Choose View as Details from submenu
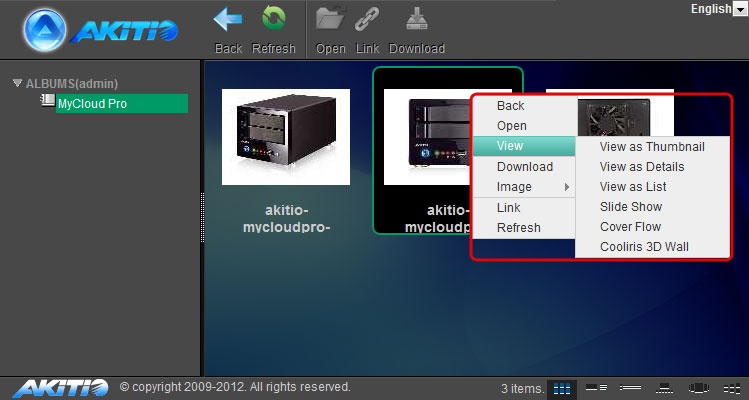 tap(642, 167)
